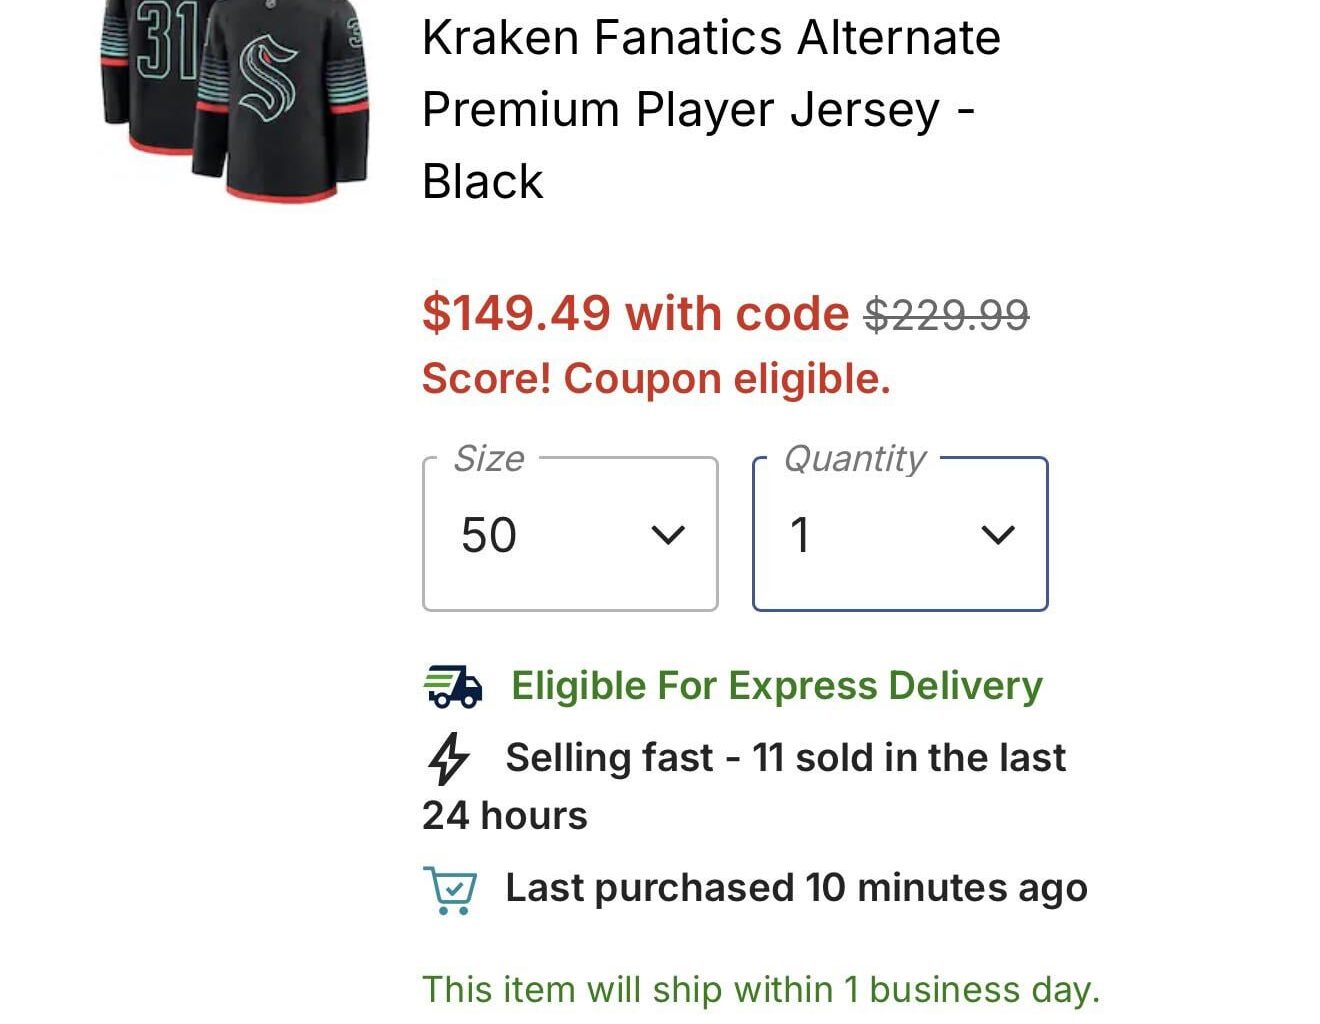Click the Last purchased 10 minutes ago text
Screen dimensions: 1320x1024
796,888
